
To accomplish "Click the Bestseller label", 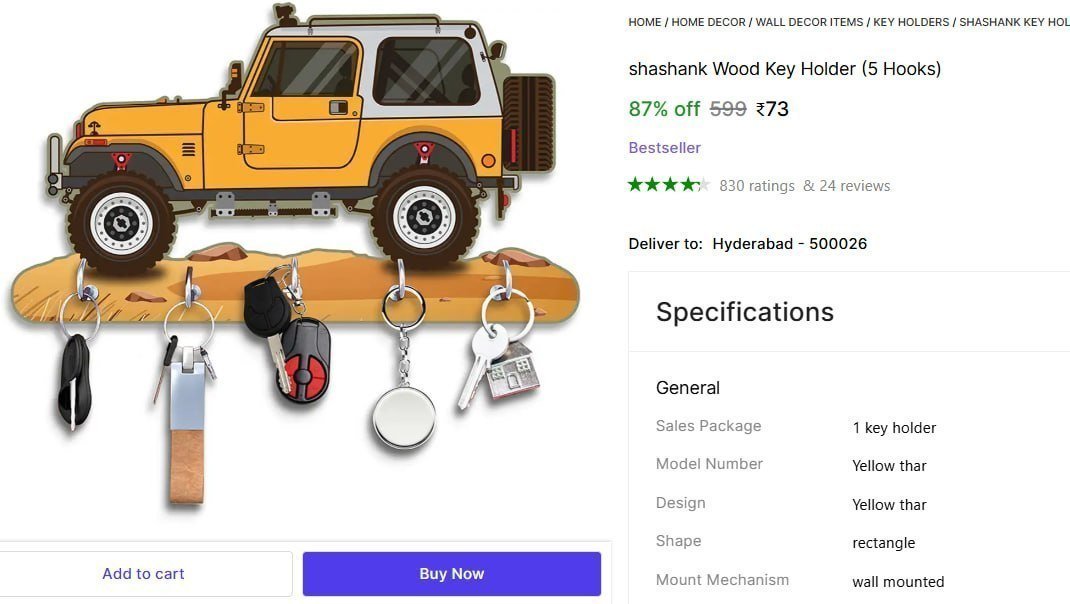I will click(665, 147).
